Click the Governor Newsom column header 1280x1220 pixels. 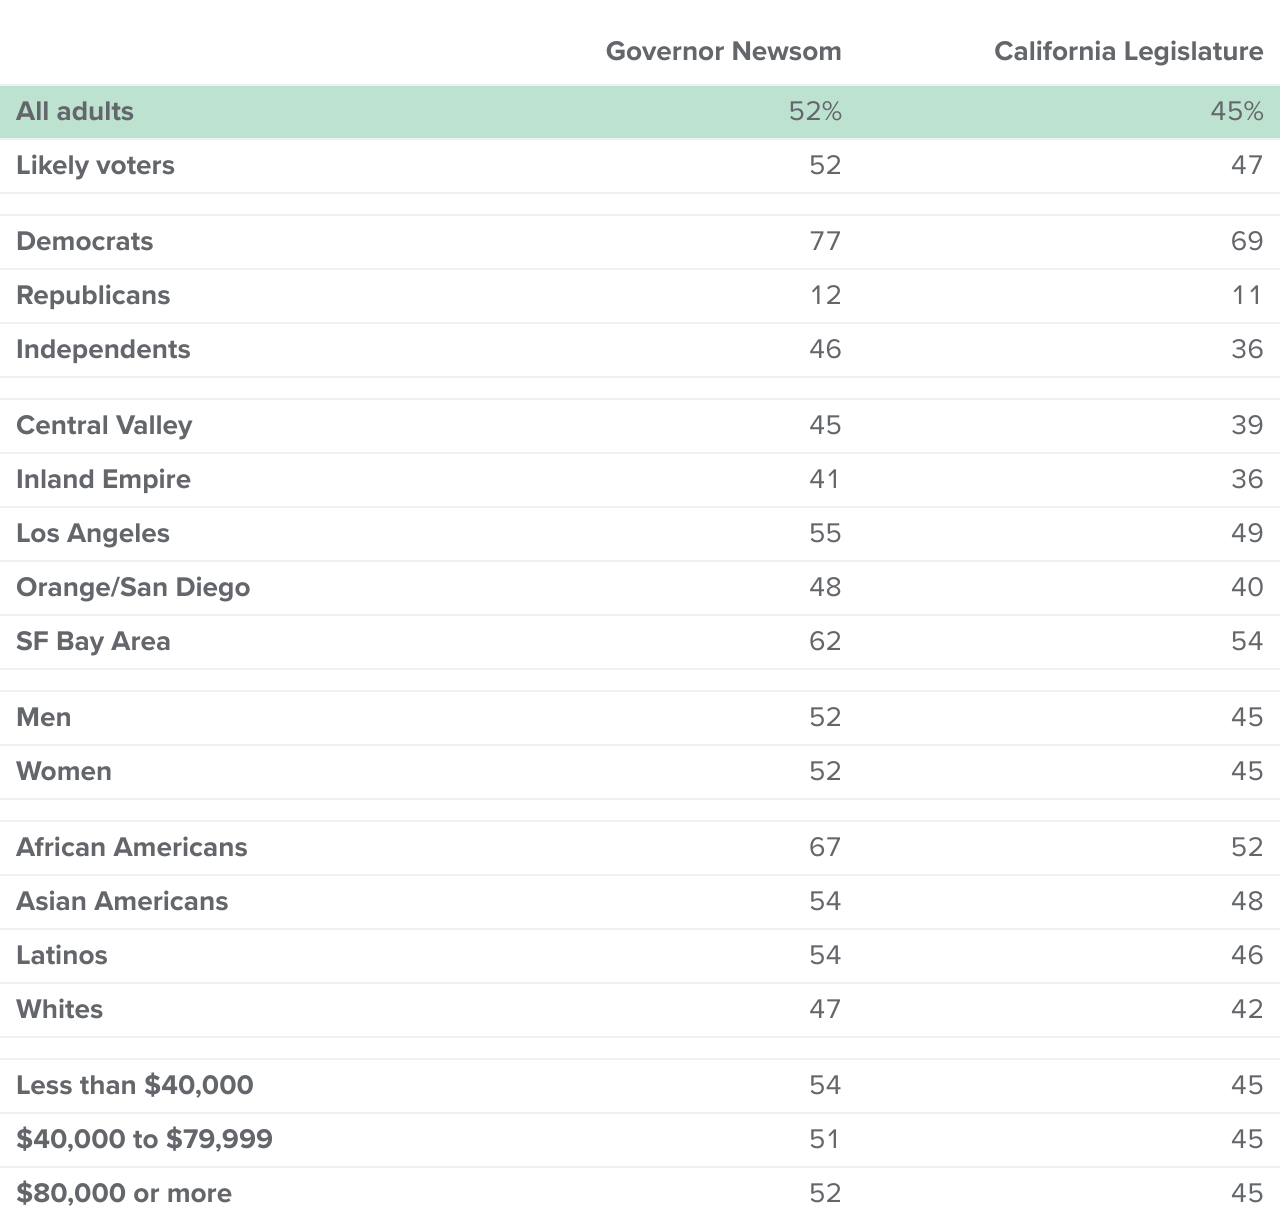pyautogui.click(x=724, y=51)
